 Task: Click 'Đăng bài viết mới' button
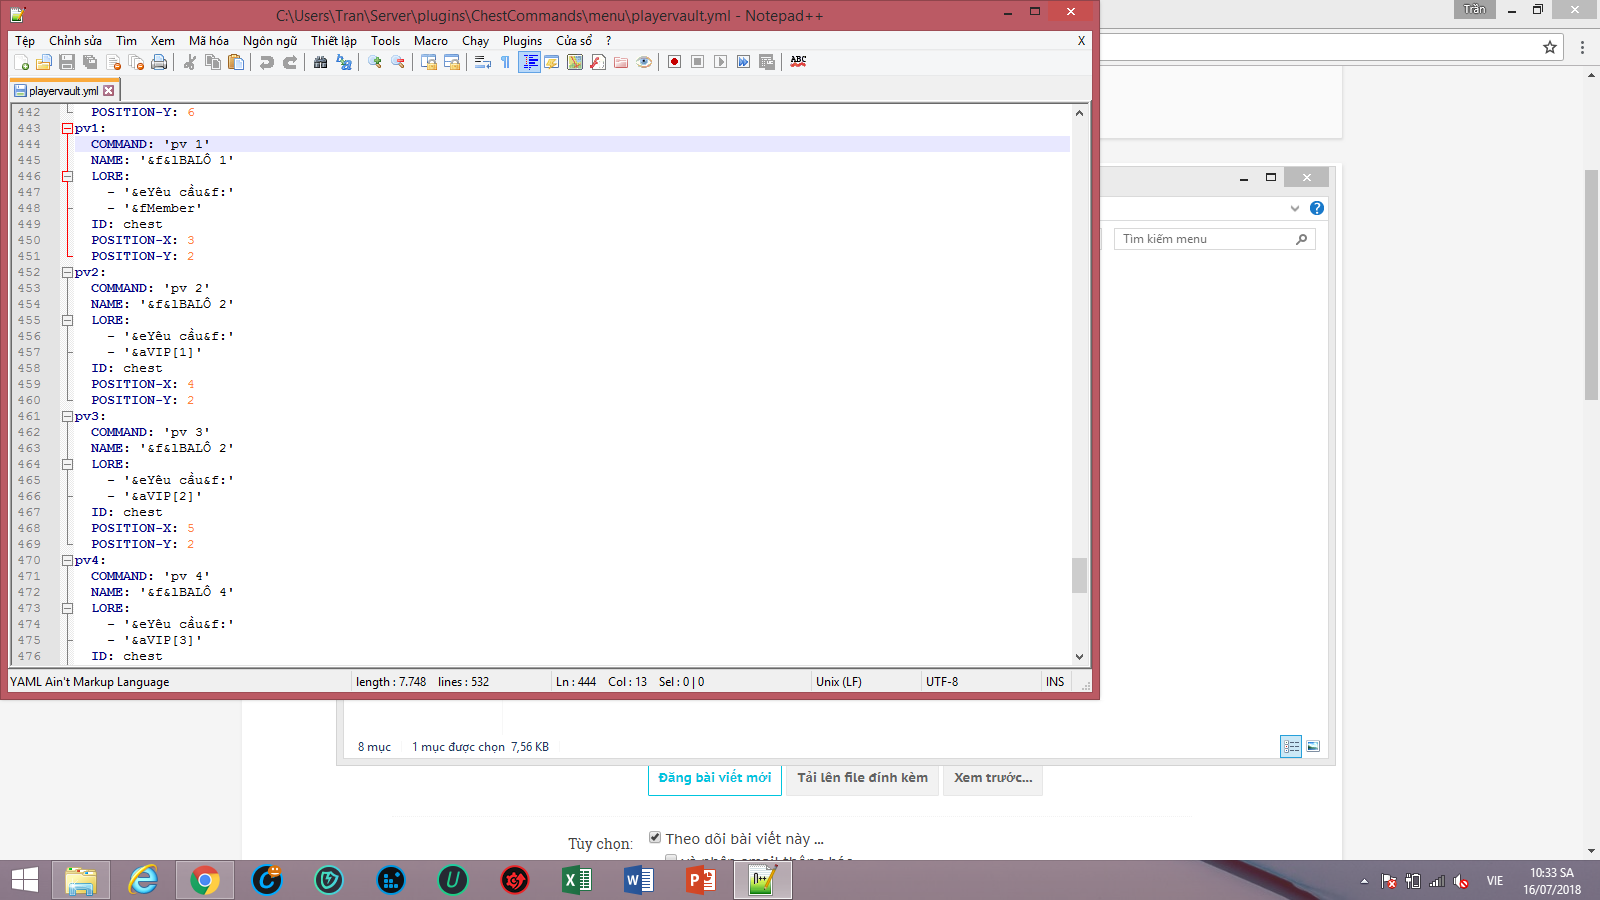click(714, 778)
